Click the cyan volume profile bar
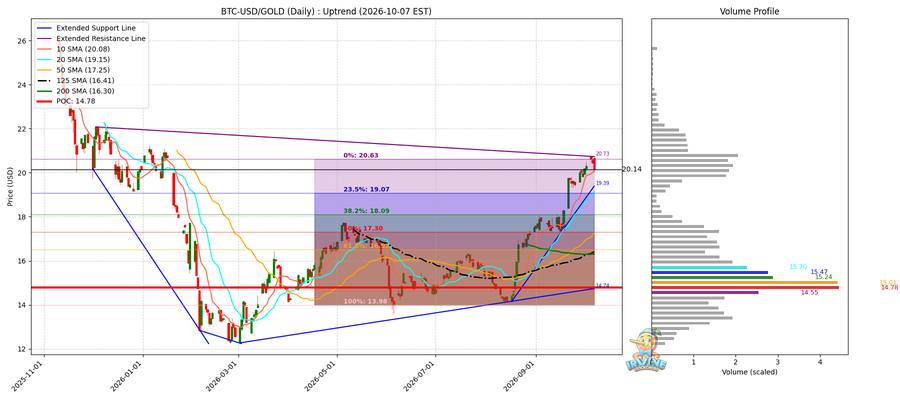900x400 pixels. coord(699,267)
